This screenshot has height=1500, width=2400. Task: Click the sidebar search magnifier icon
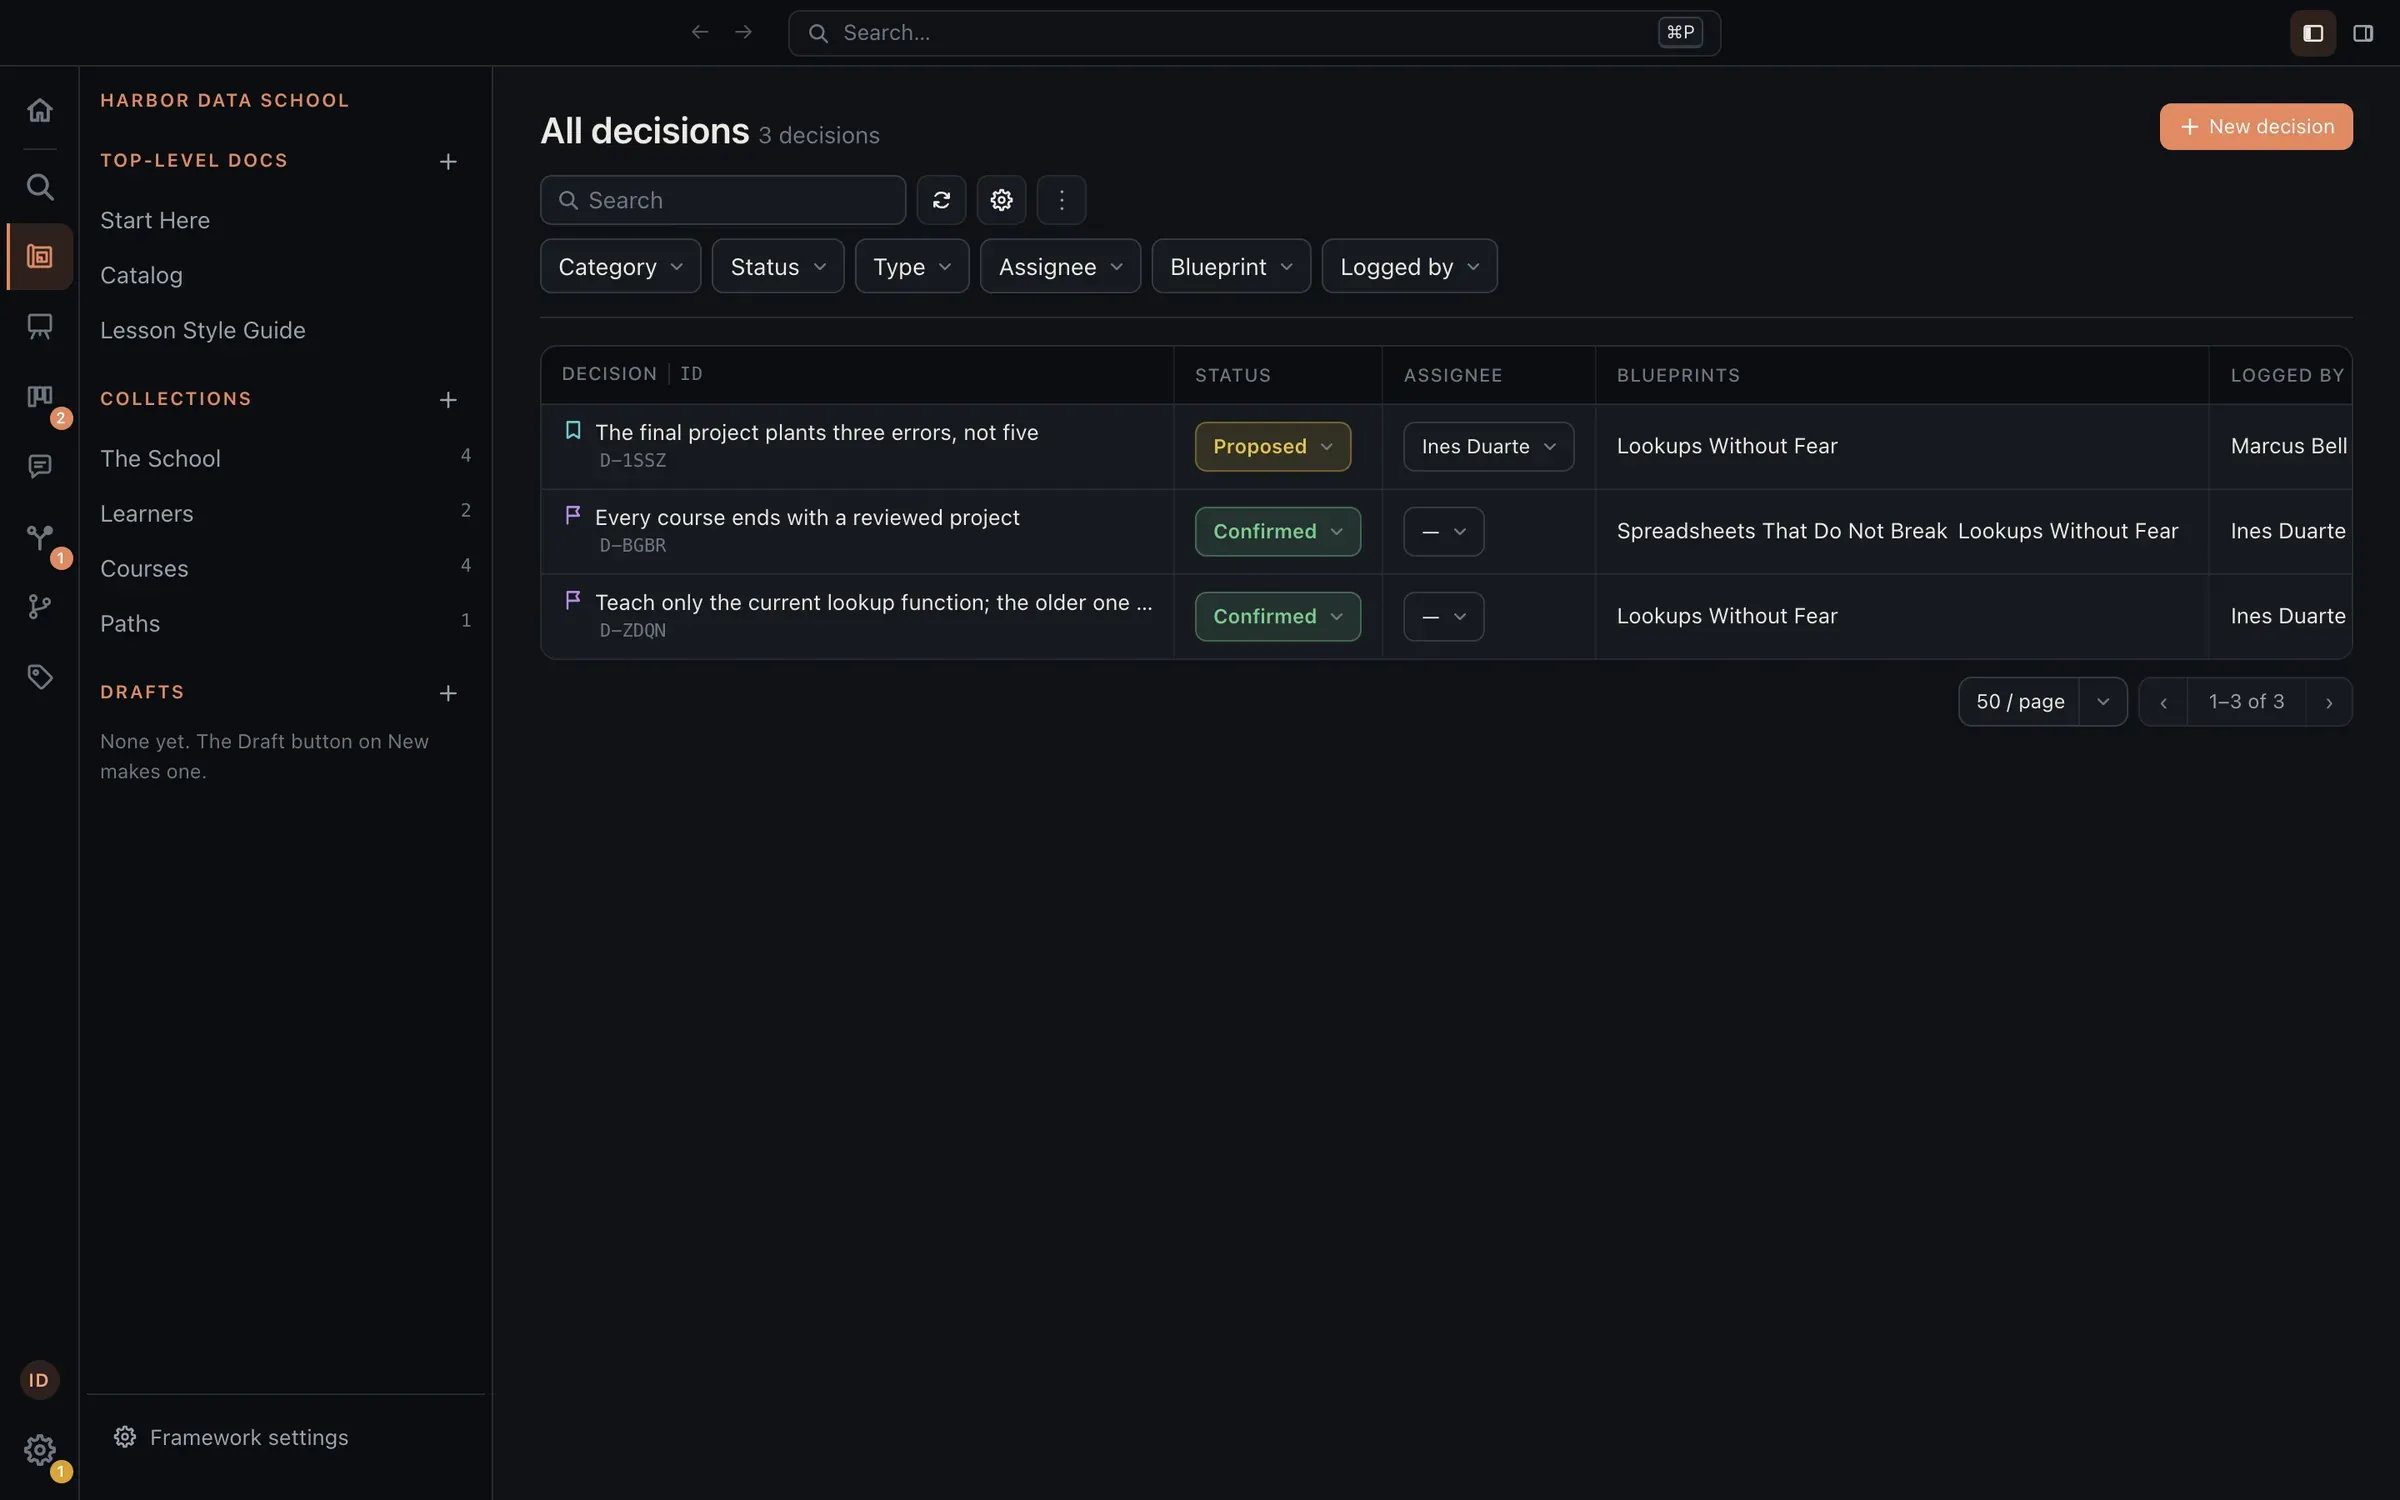39,187
